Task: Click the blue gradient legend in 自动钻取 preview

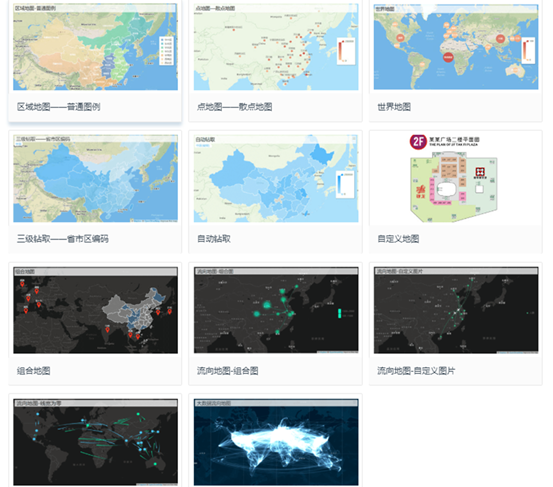Action: click(x=345, y=184)
